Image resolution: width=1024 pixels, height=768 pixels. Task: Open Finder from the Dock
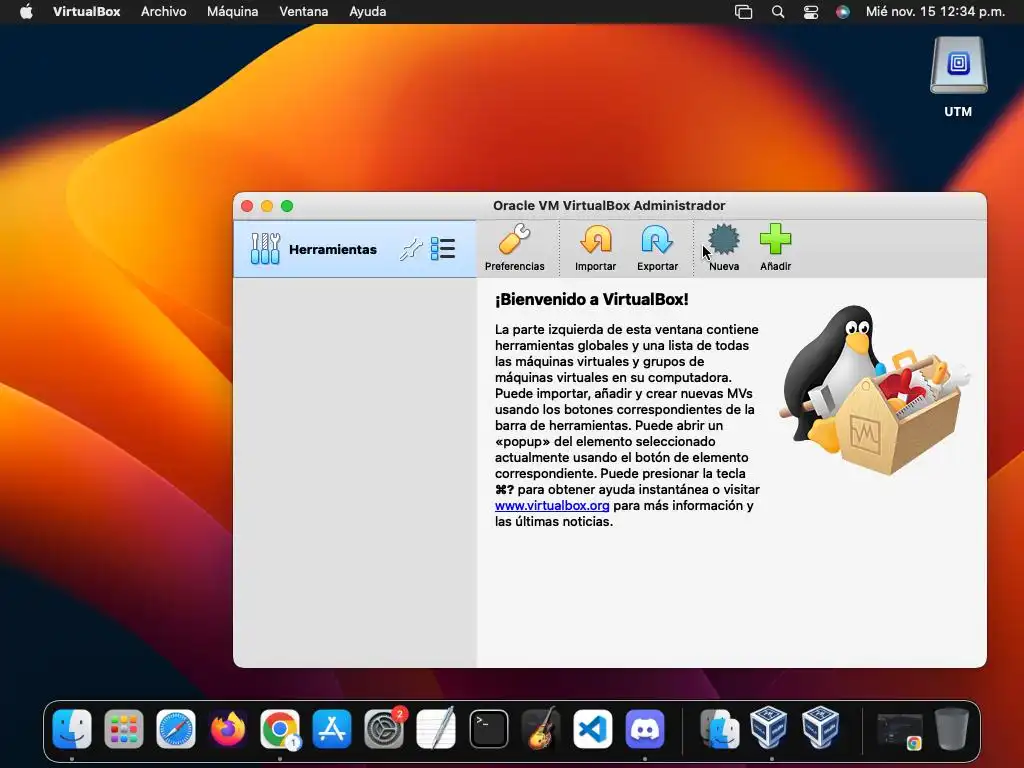[72, 729]
